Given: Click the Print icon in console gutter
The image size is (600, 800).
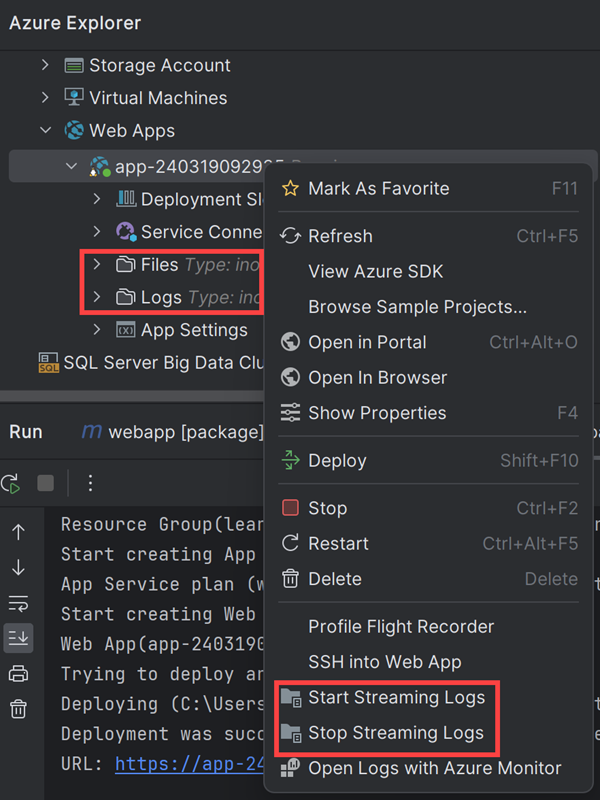Looking at the screenshot, I should (18, 673).
